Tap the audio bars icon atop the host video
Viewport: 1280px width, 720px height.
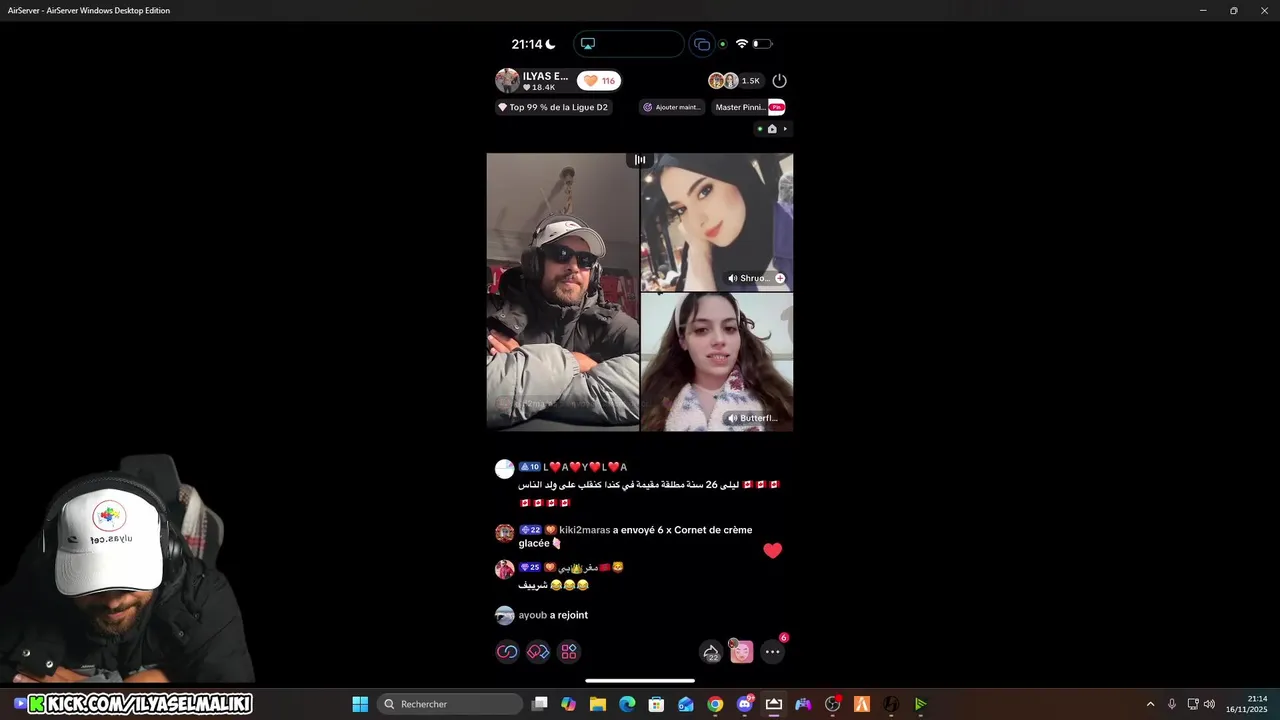640,160
